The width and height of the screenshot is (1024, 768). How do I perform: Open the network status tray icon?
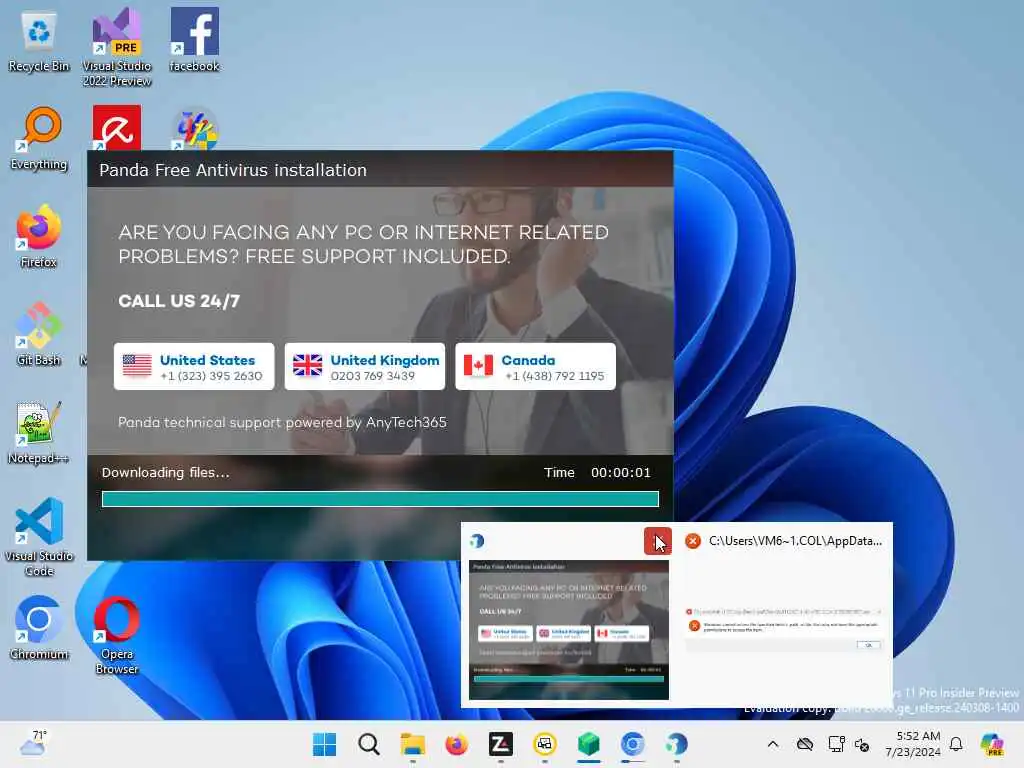point(836,744)
